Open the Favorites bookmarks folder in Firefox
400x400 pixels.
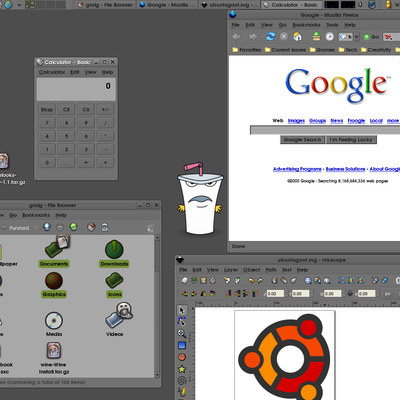pyautogui.click(x=247, y=50)
